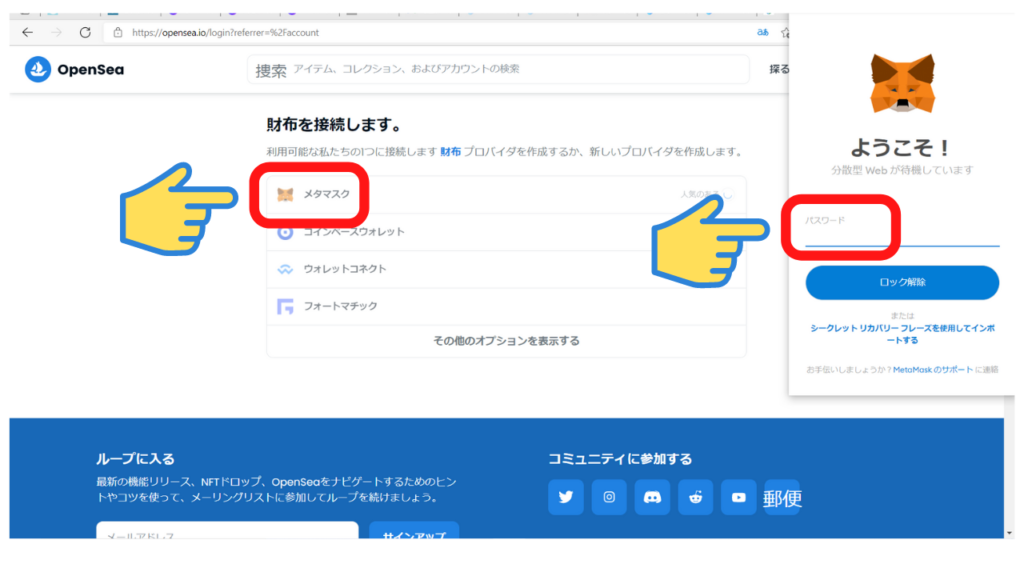The height and width of the screenshot is (576, 1024).
Task: Choose the ウォレットコネクト wallet option
Action: click(344, 269)
